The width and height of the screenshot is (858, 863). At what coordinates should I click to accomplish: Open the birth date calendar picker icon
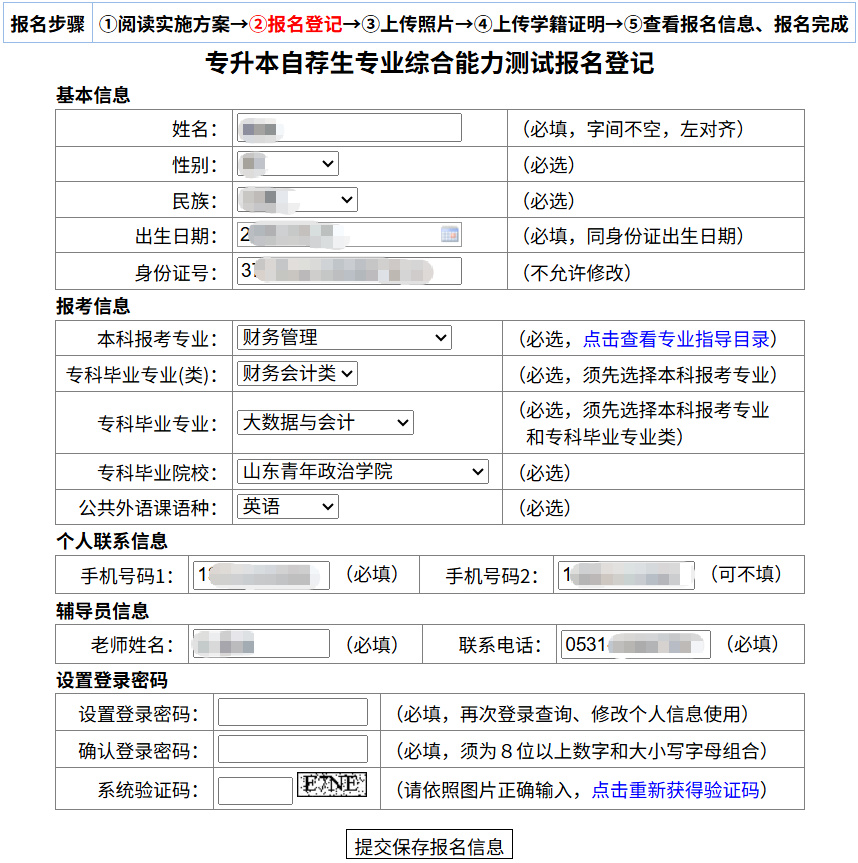[x=450, y=235]
